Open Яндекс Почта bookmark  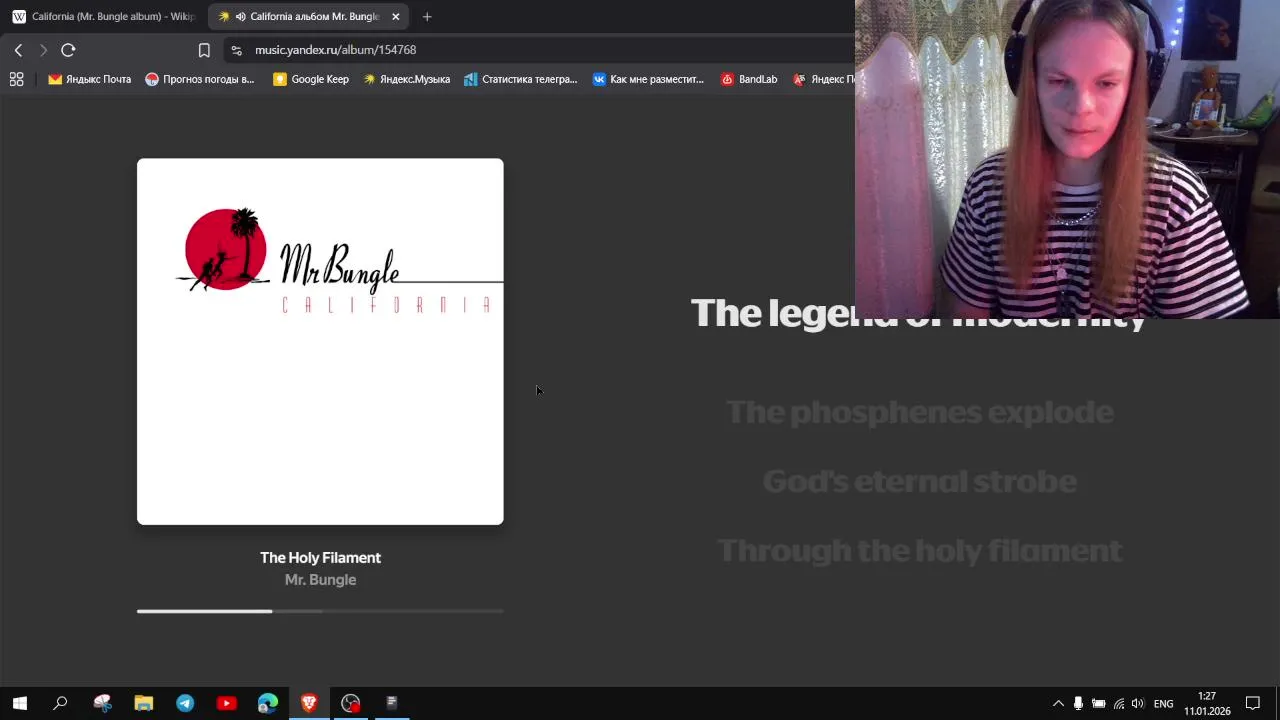click(x=89, y=79)
